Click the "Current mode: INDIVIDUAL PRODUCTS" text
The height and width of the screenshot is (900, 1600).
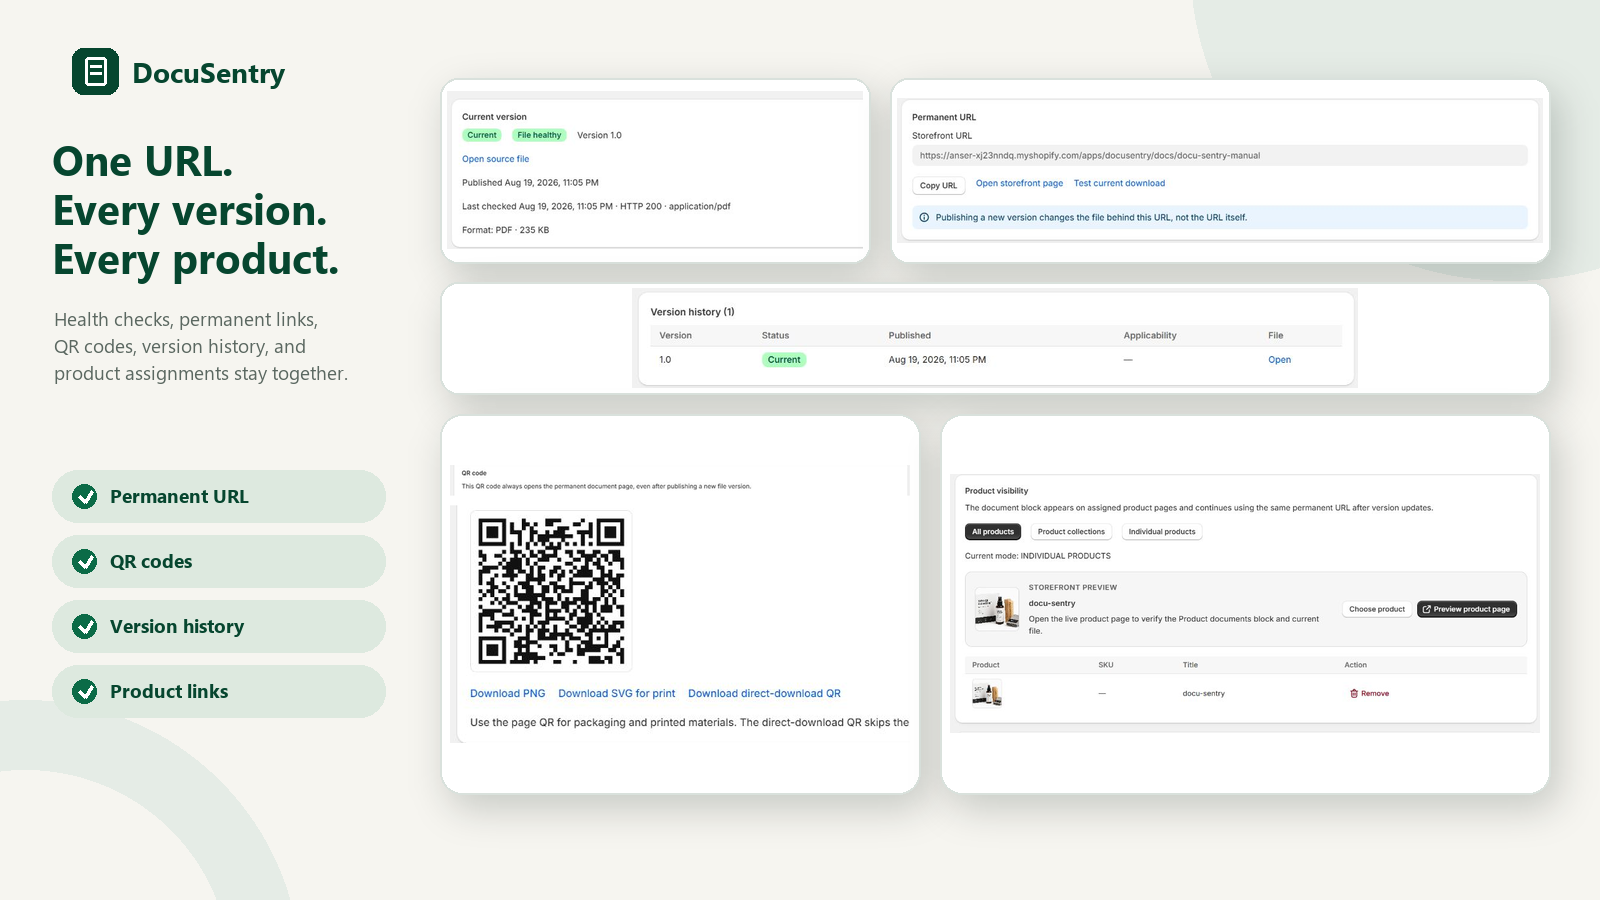click(1037, 556)
